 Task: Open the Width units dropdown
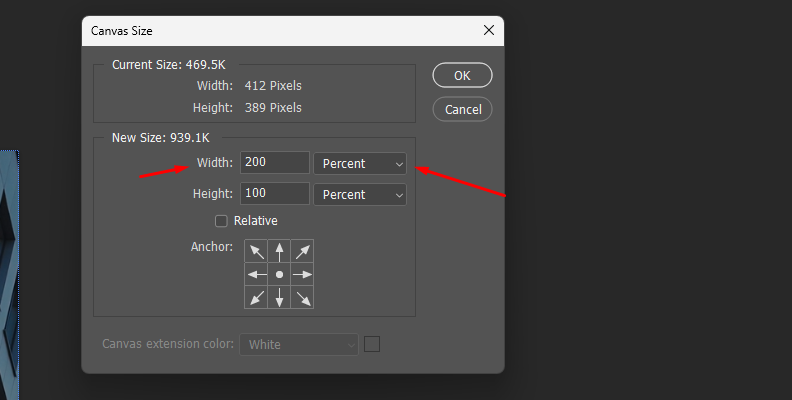pyautogui.click(x=360, y=163)
